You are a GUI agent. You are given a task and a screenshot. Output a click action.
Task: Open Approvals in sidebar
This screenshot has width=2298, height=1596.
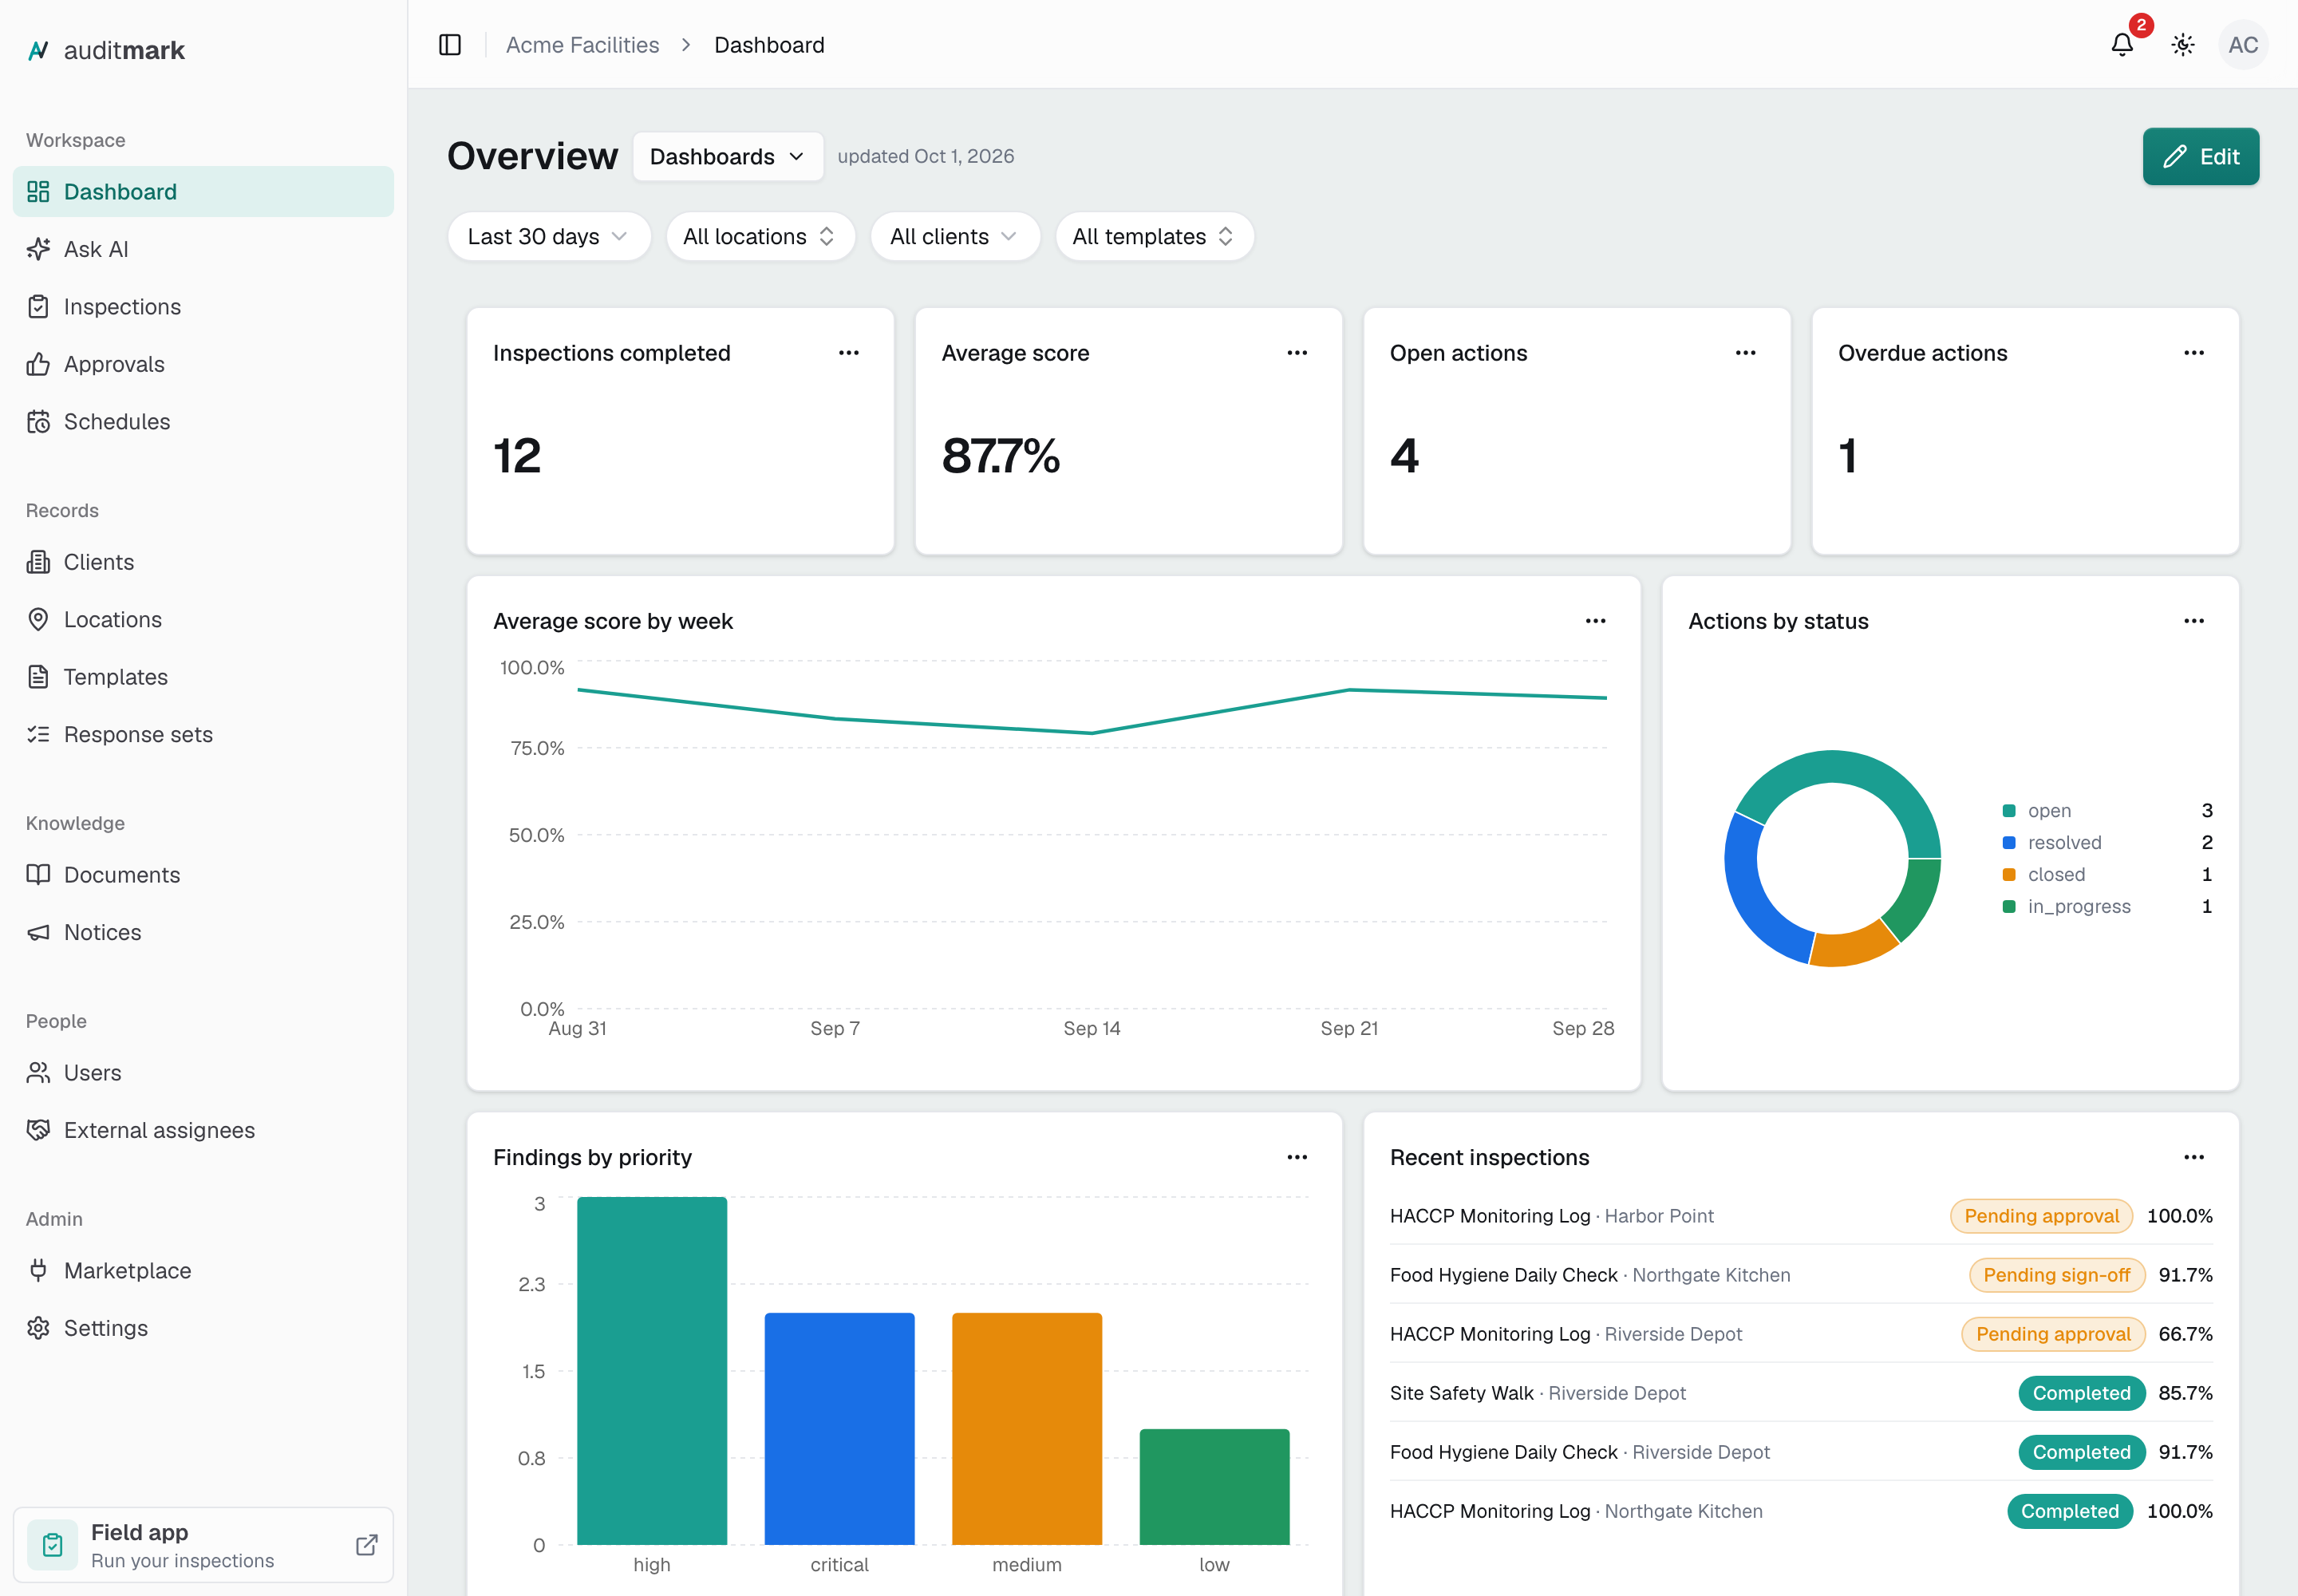(203, 364)
